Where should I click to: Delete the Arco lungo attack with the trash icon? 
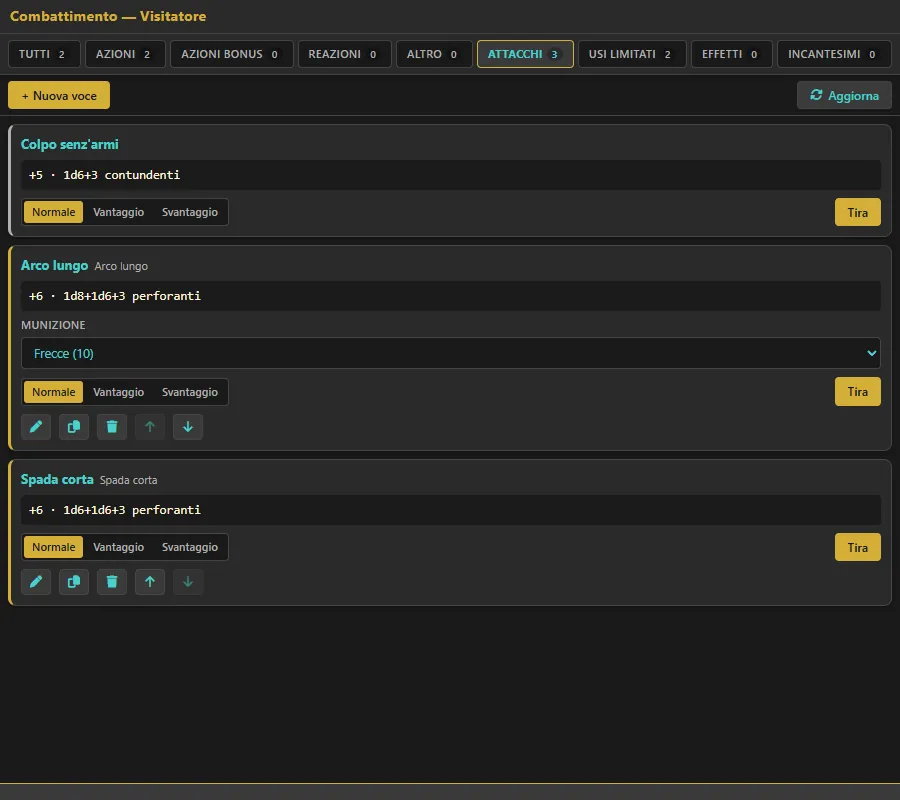(111, 427)
